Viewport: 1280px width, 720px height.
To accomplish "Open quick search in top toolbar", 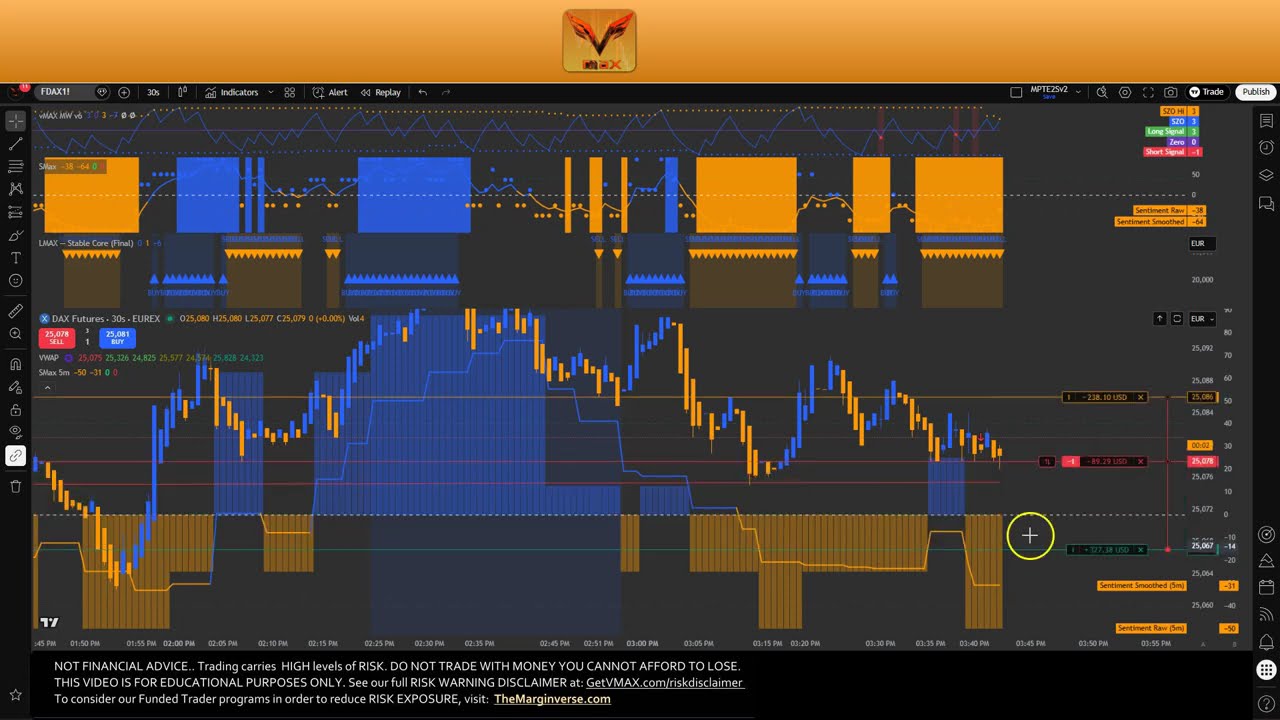I will [1102, 92].
